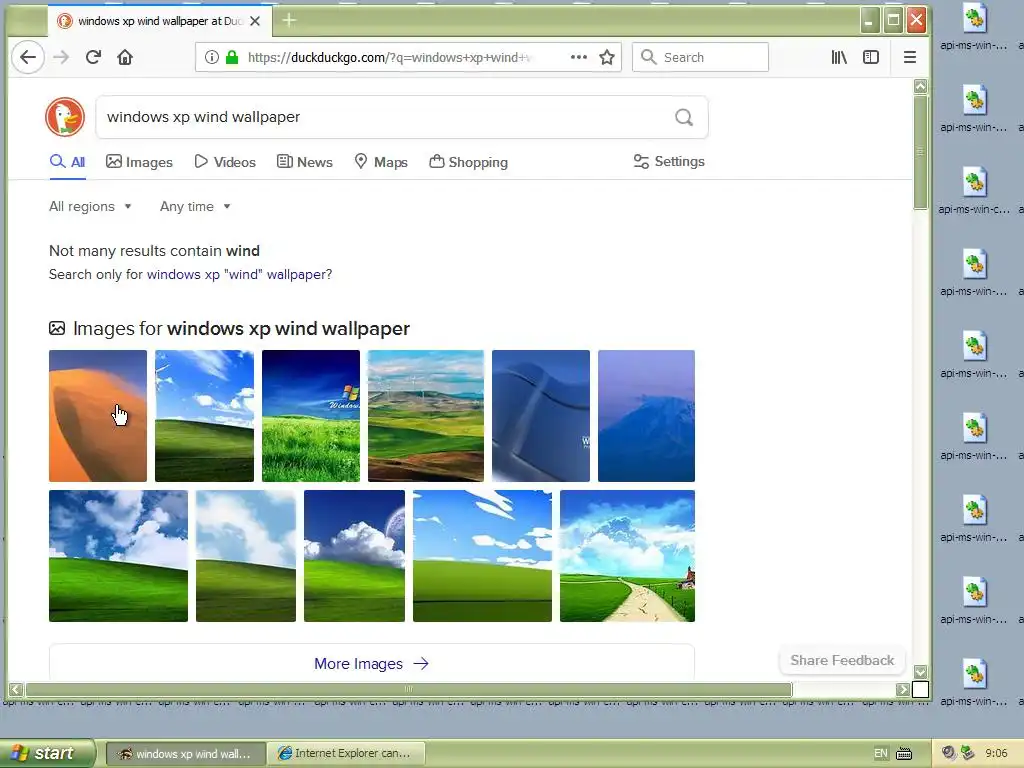The image size is (1024, 768).
Task: Click the horizontal scrollbar right arrow
Action: (x=903, y=689)
